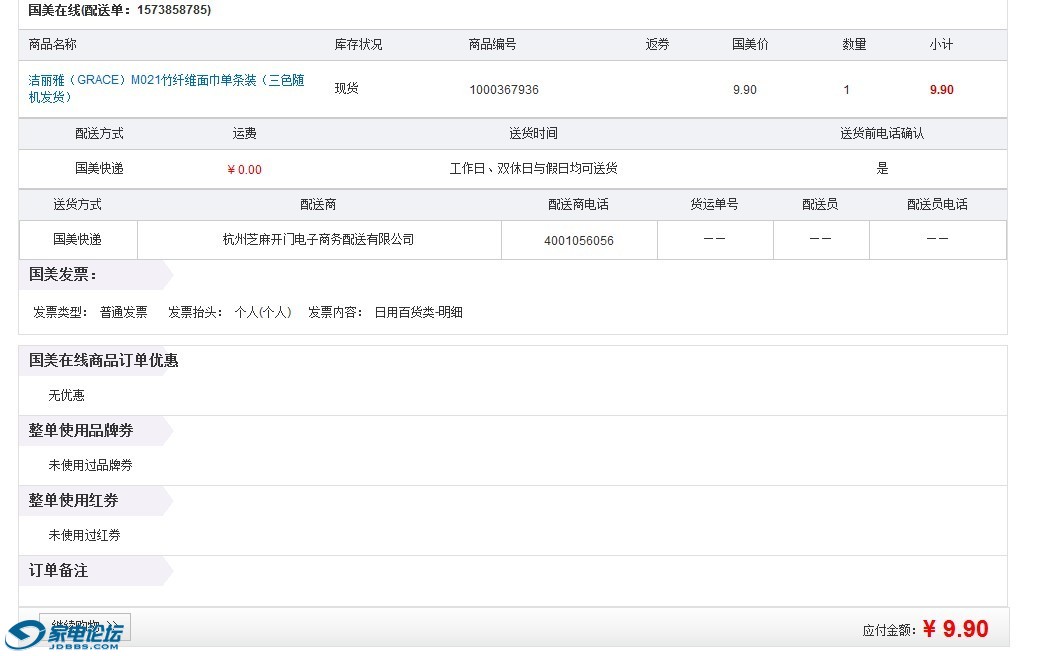Viewport: 1039px width, 656px height.
Task: Click the 整单使用品牌券 heading
Action: (x=81, y=431)
